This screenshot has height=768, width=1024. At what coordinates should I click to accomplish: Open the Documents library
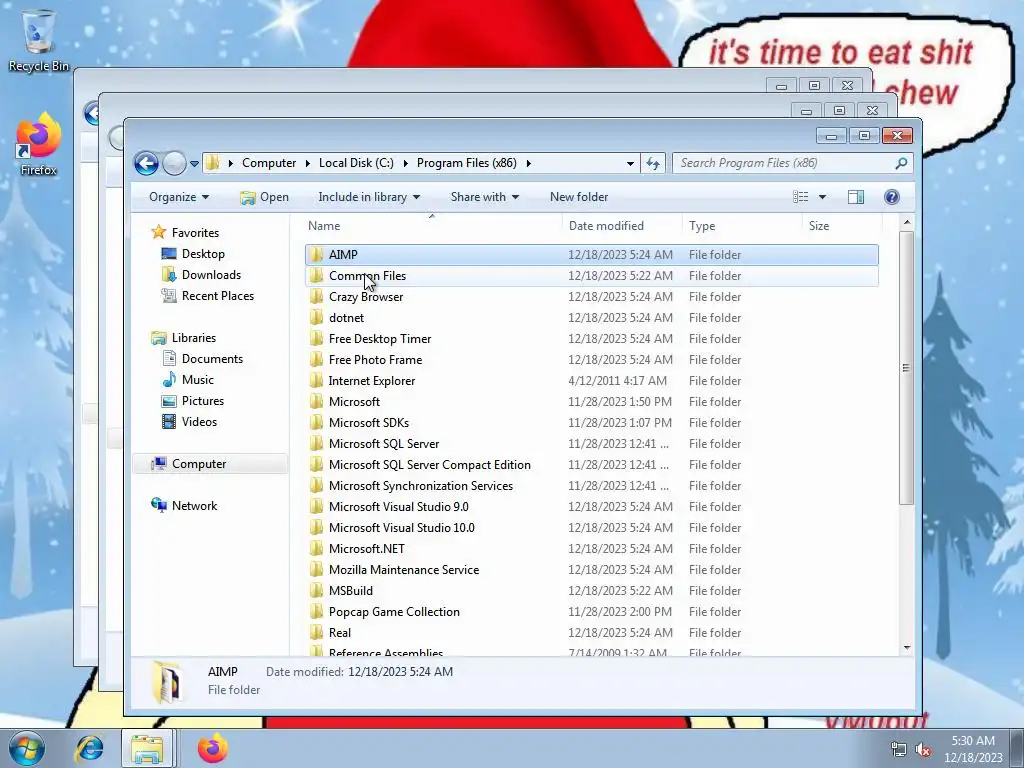212,359
